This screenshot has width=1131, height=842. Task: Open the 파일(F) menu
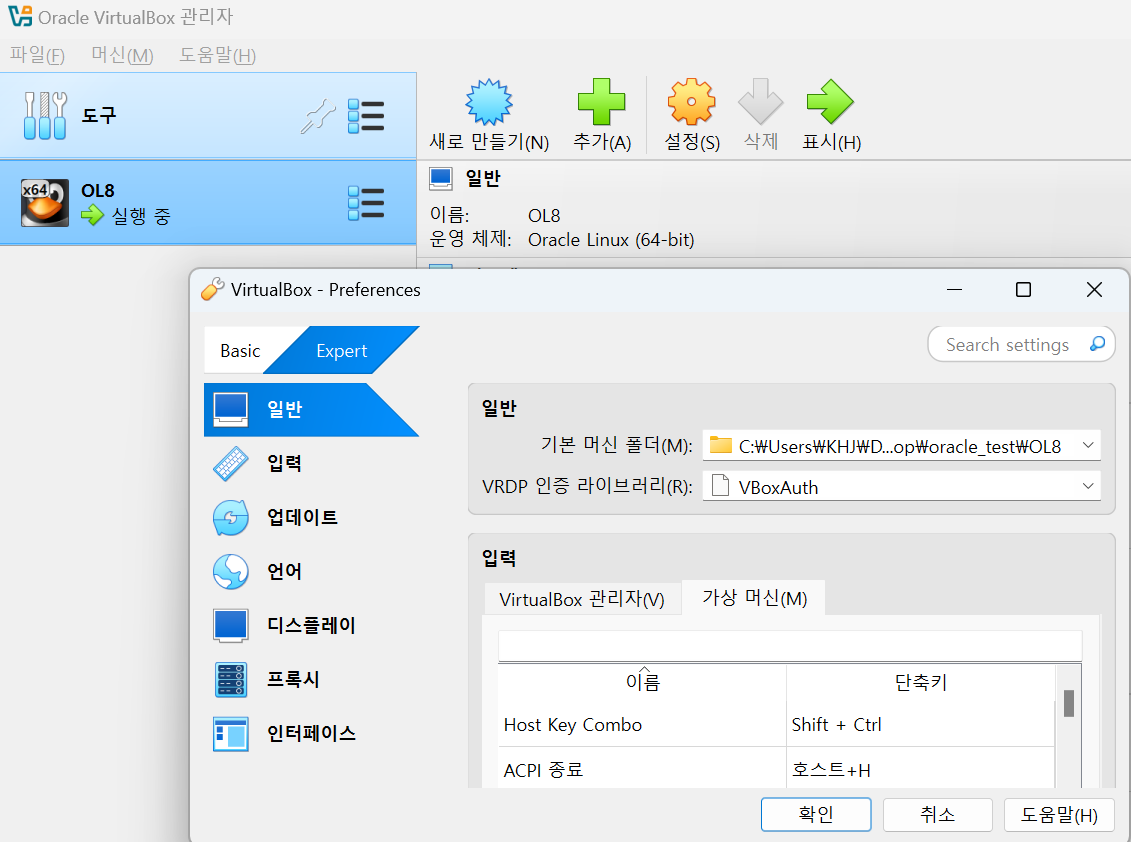coord(37,55)
